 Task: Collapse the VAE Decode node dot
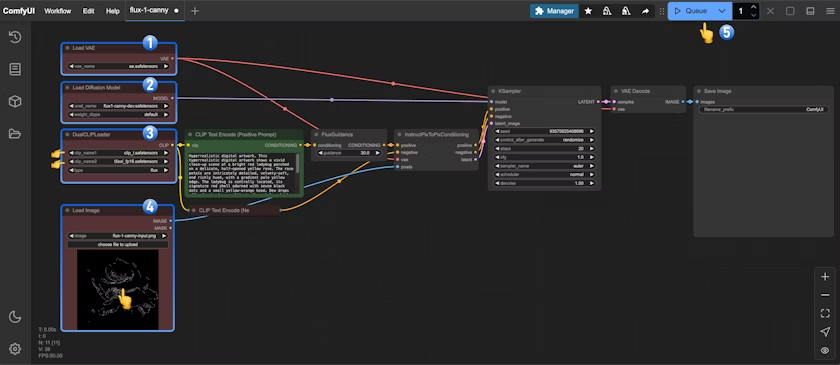point(616,91)
